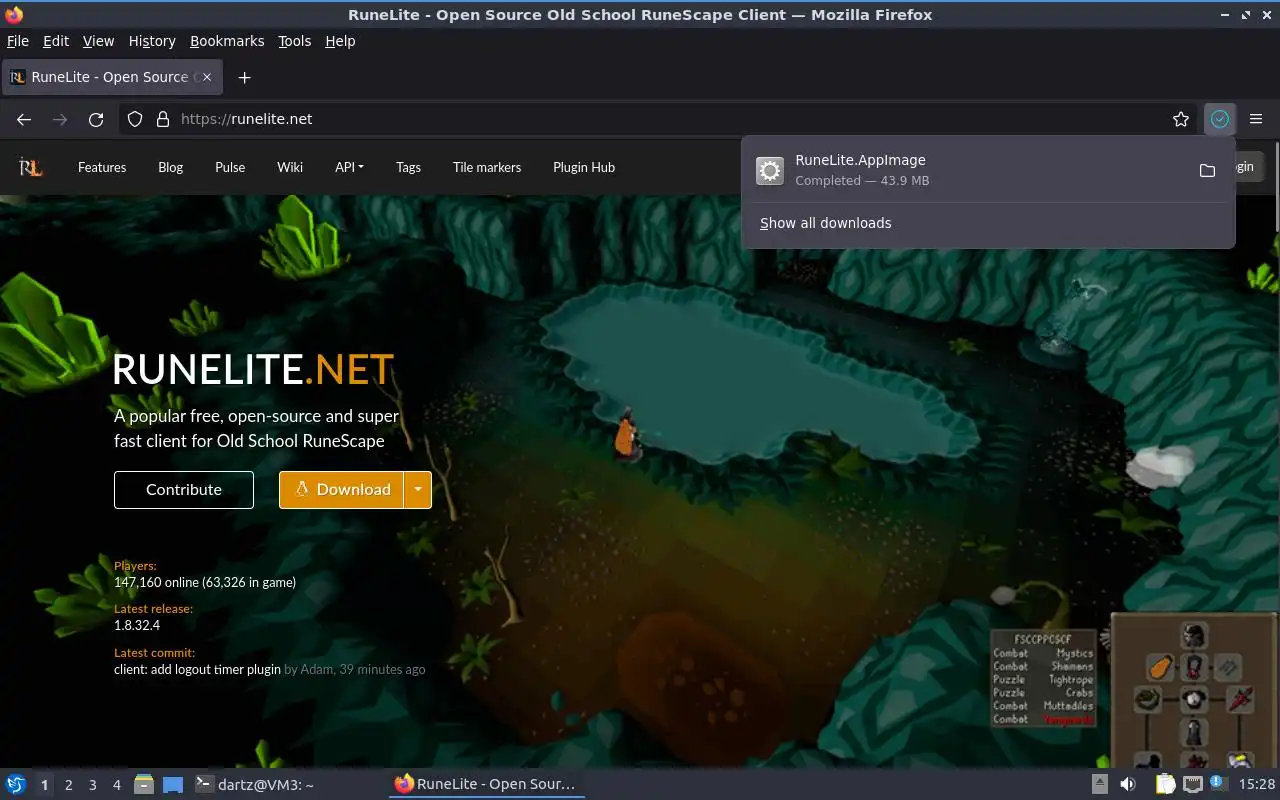Open the API dropdown in the navbar
Image resolution: width=1280 pixels, height=800 pixels.
pos(349,167)
